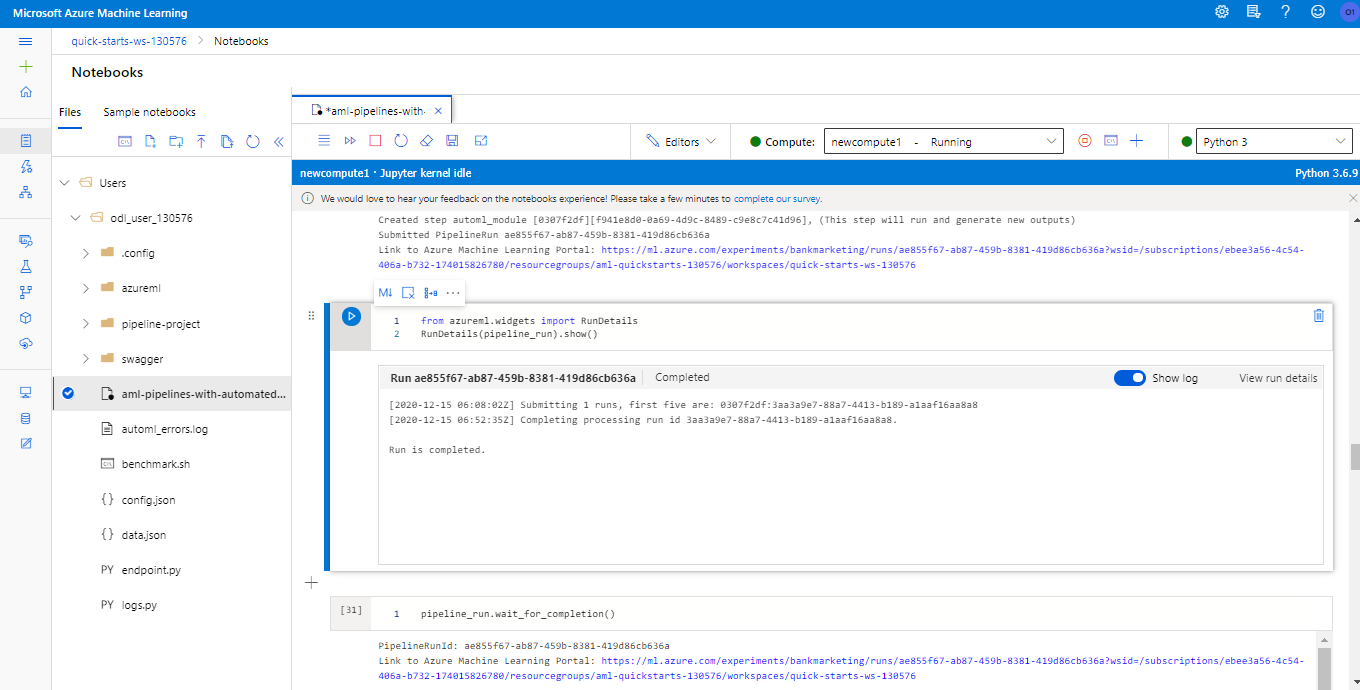Send feedback smiley icon
1360x690 pixels.
(x=1318, y=12)
